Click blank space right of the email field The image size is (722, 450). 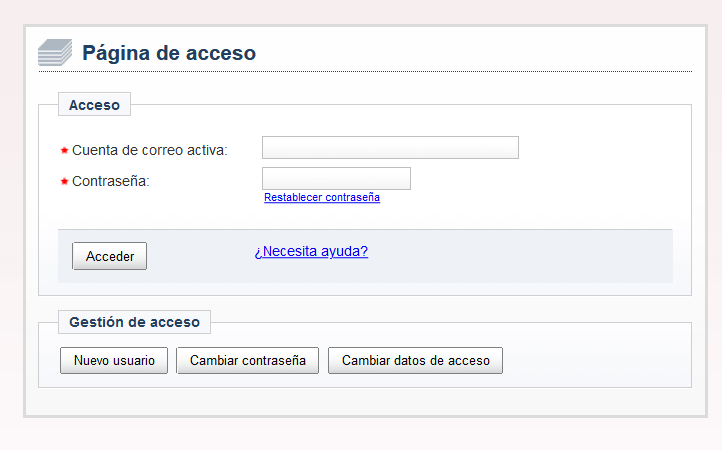603,147
